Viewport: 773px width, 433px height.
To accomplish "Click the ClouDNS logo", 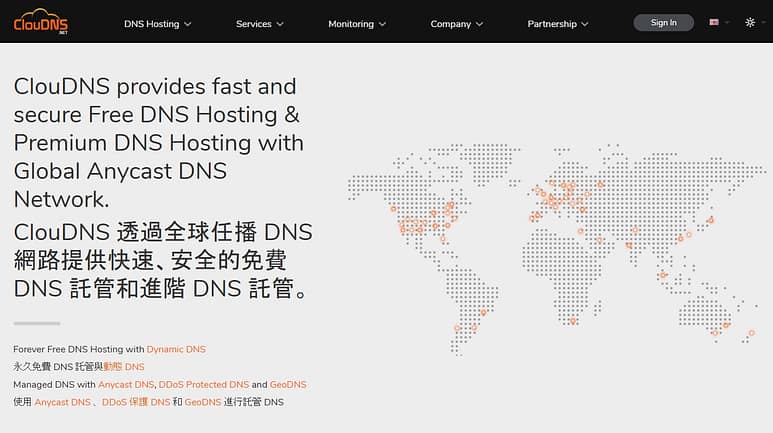I will point(41,21).
